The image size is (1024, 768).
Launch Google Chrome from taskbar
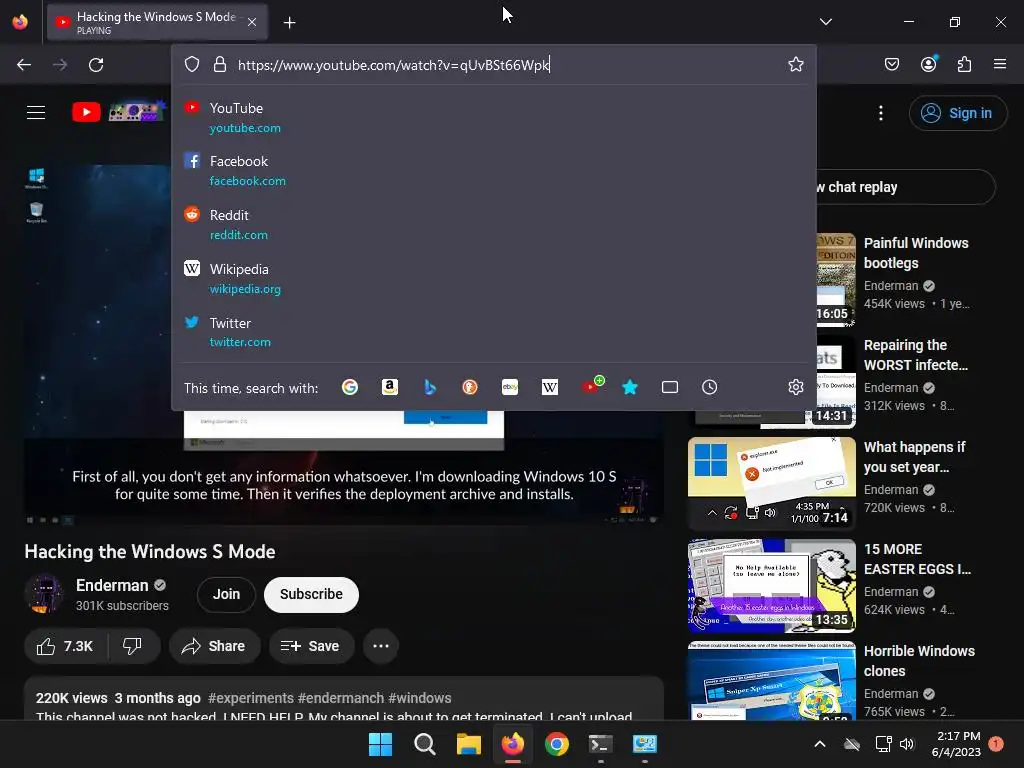556,744
